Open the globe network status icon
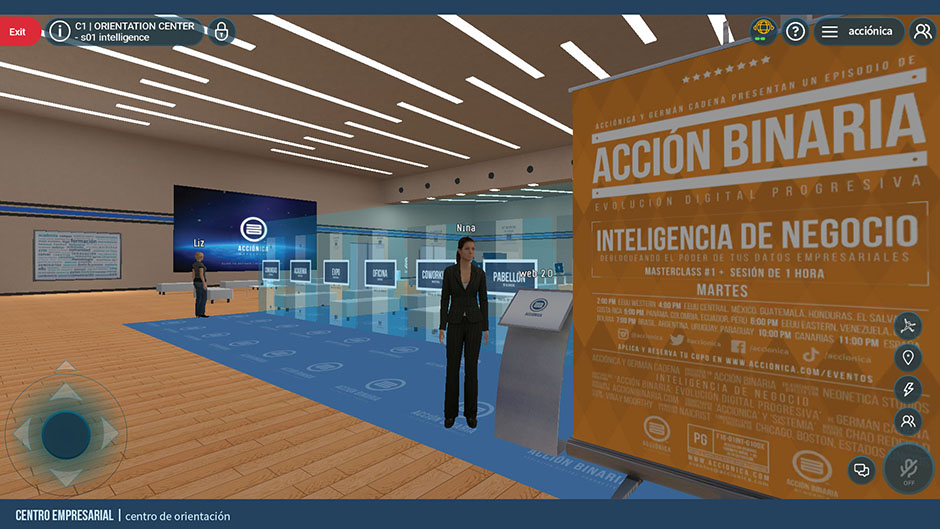 pos(763,30)
